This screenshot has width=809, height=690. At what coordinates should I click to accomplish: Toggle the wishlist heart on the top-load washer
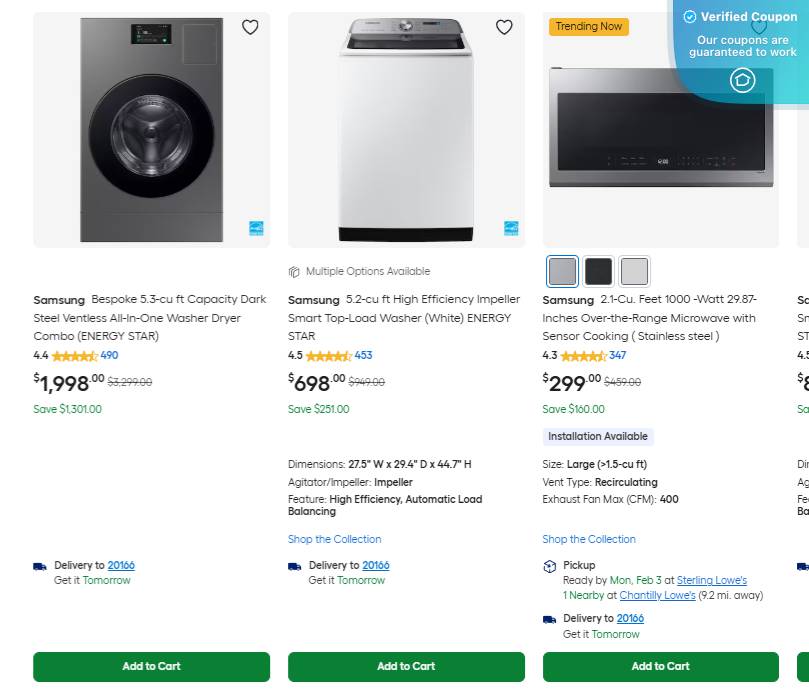pyautogui.click(x=504, y=27)
